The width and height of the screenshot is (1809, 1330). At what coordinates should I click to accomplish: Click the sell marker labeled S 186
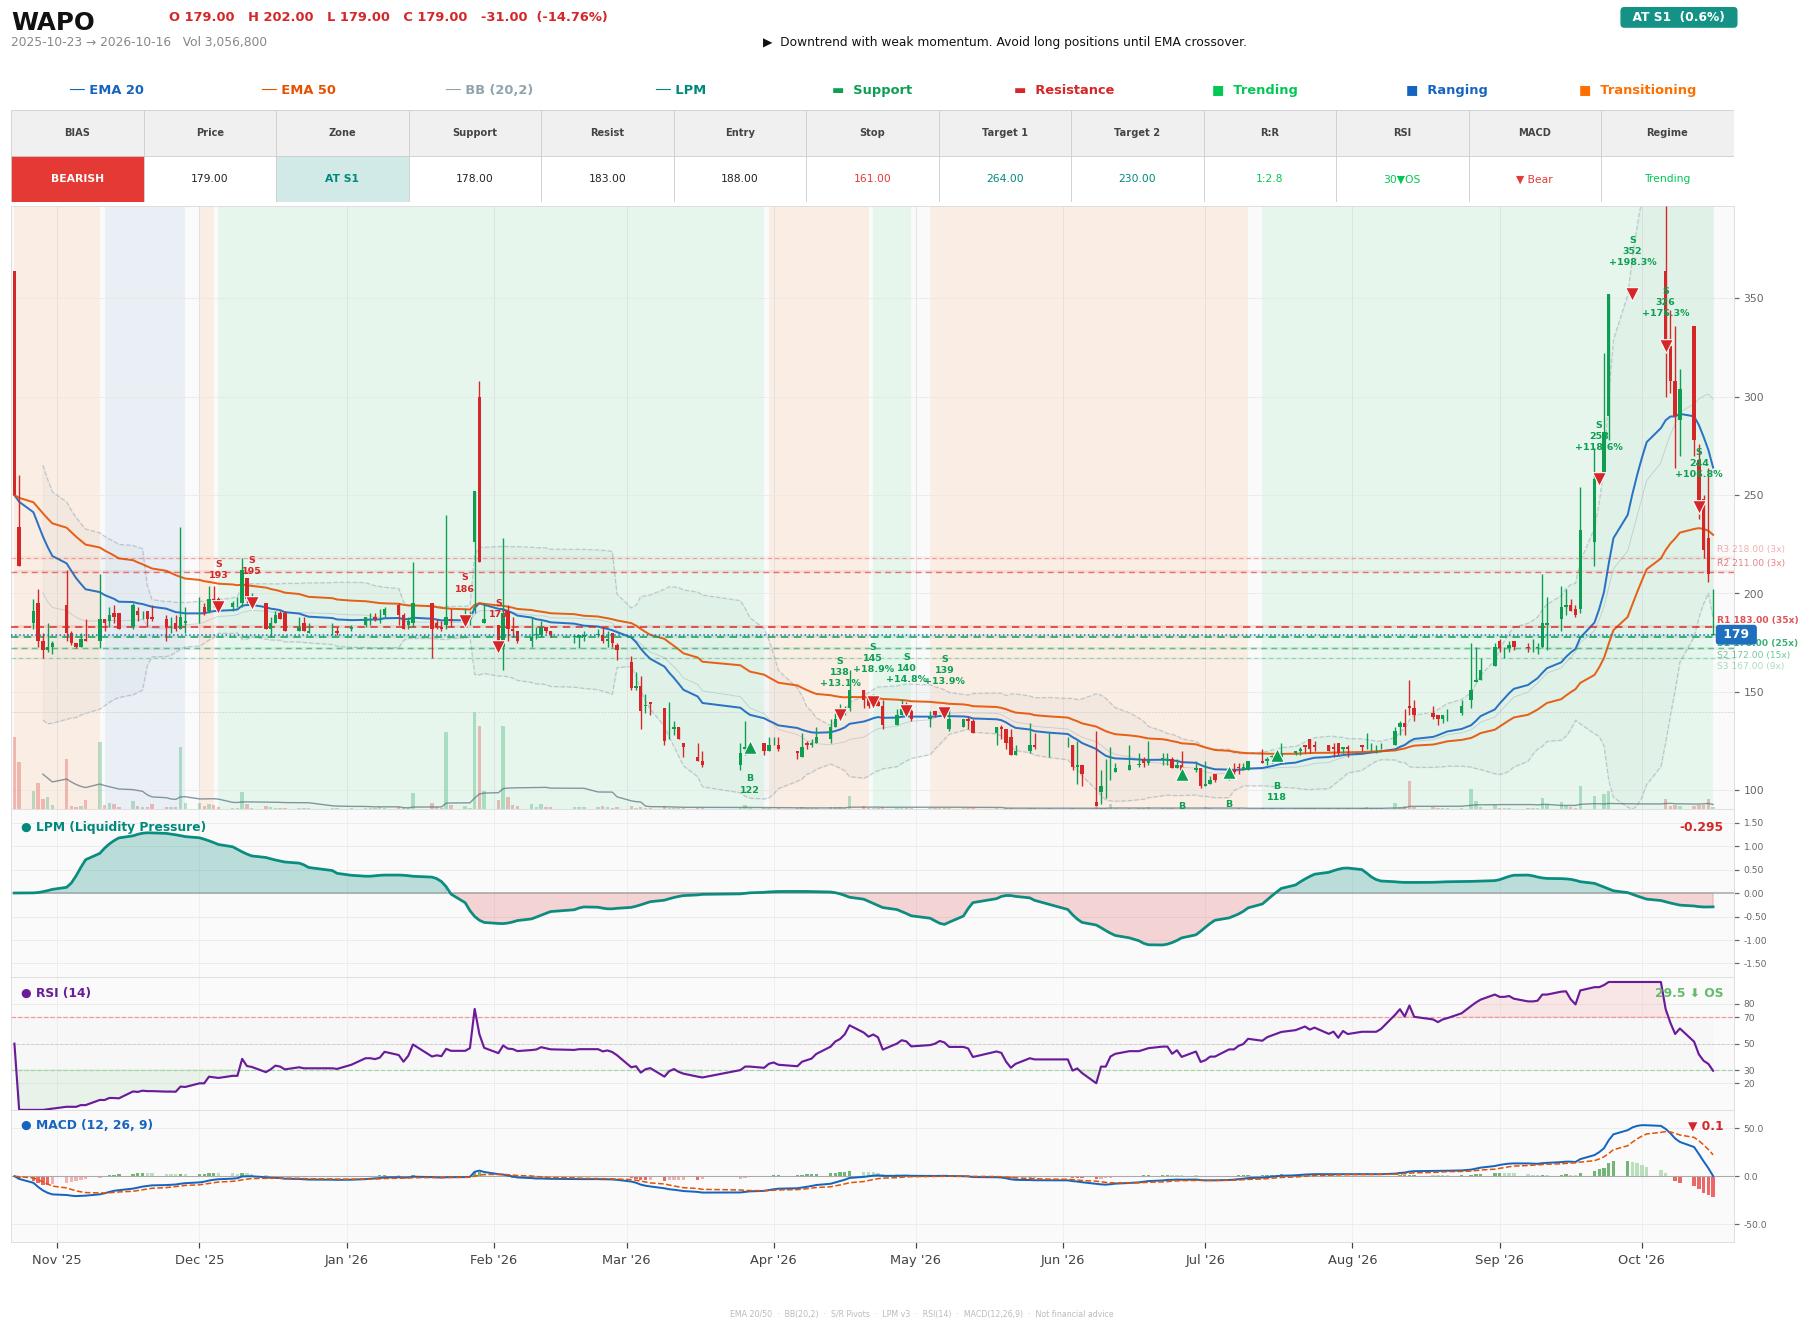[x=465, y=621]
